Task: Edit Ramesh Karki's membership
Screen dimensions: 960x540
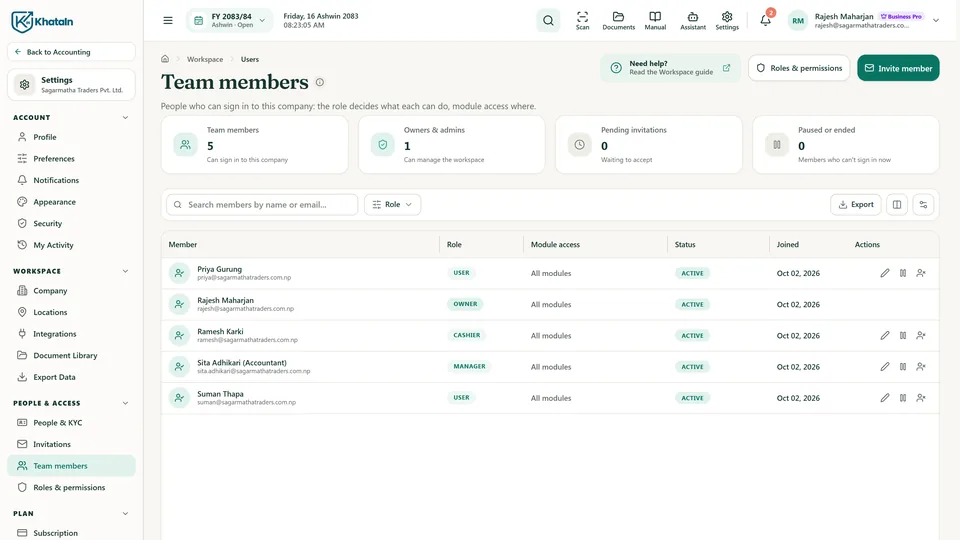Action: coord(885,336)
